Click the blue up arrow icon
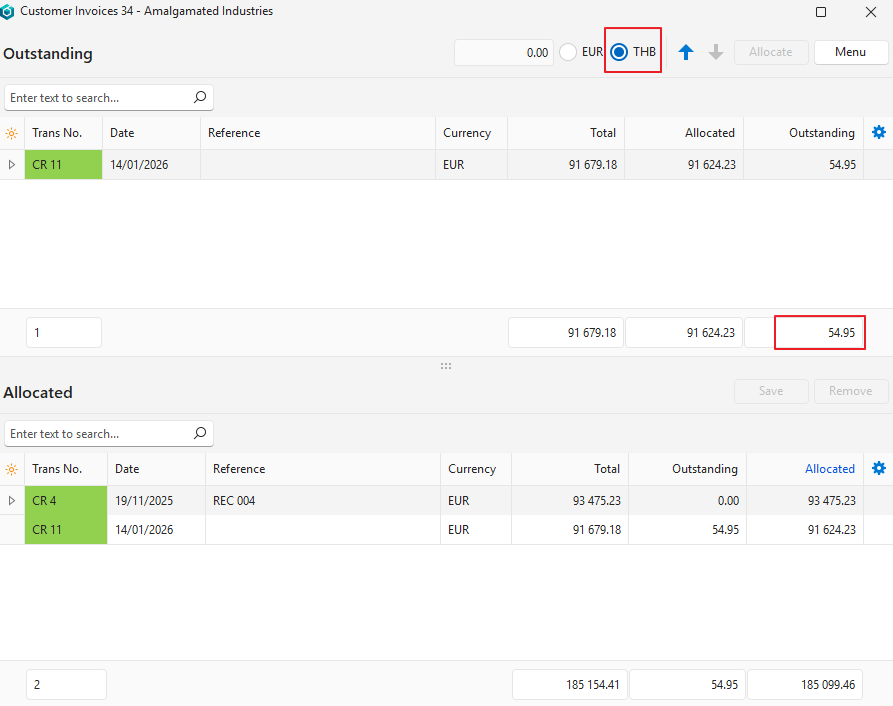 [x=686, y=53]
